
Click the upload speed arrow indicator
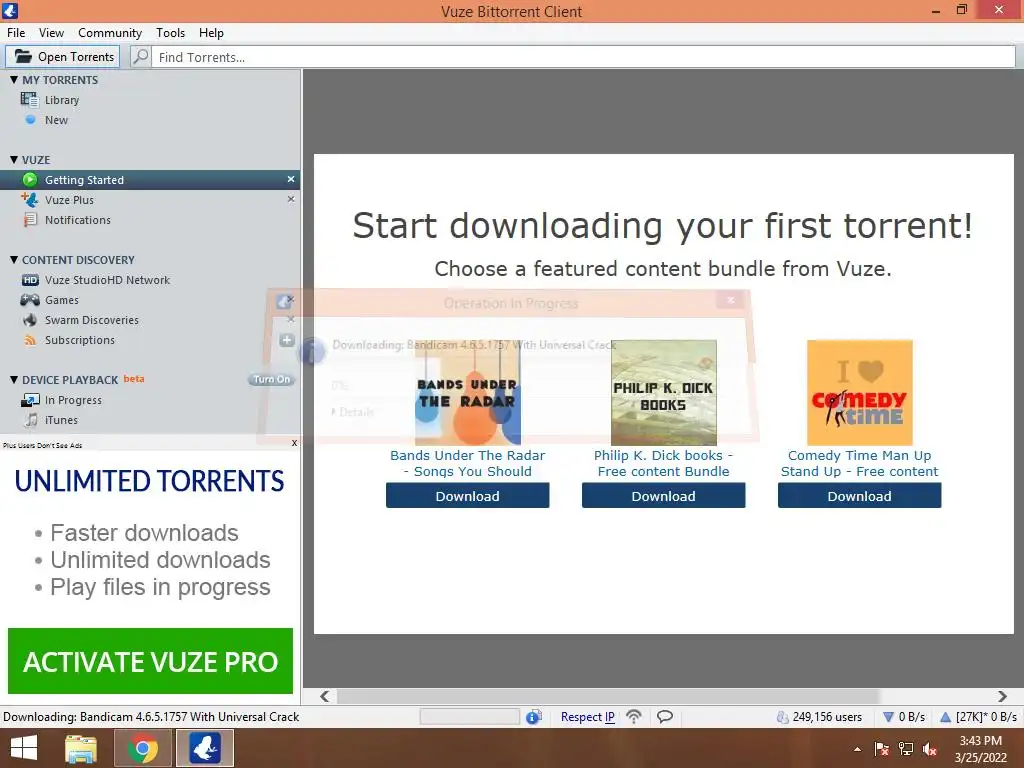[x=945, y=717]
